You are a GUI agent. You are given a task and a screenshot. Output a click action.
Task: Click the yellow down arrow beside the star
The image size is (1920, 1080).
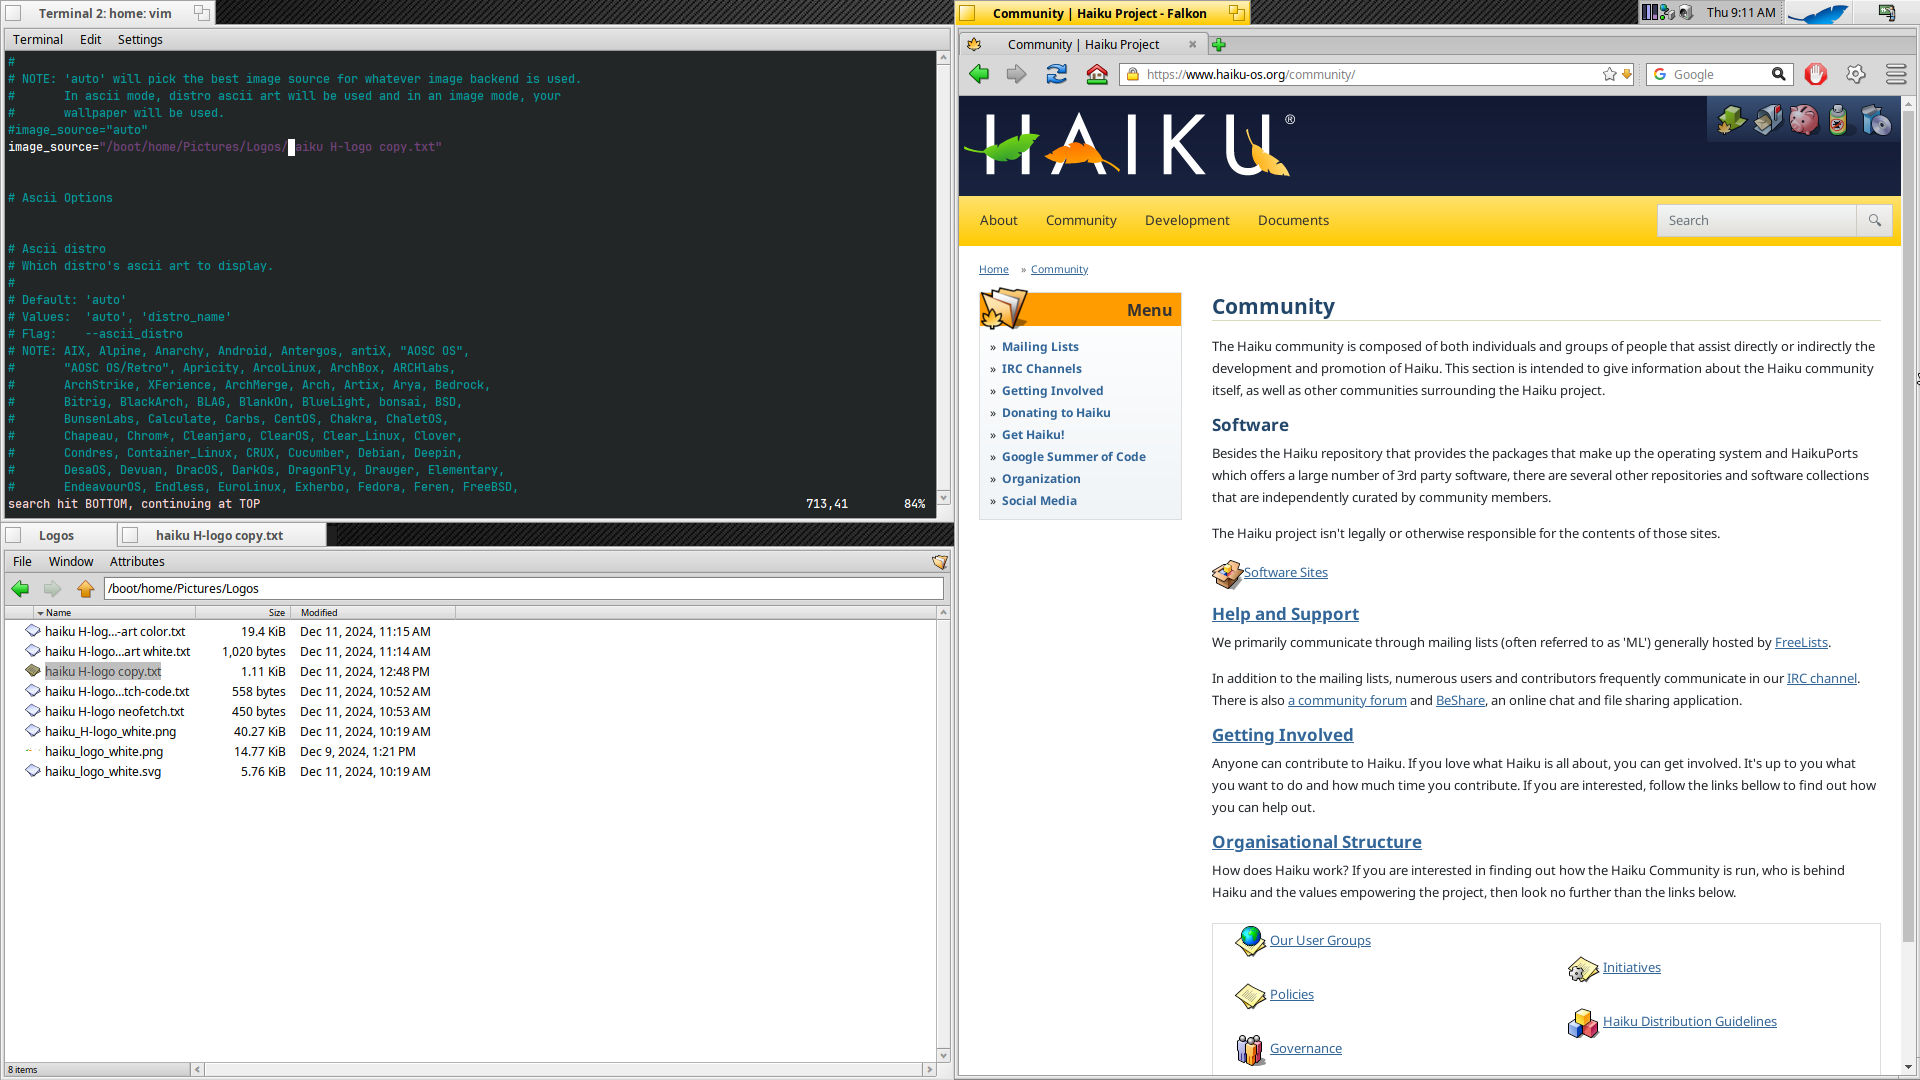1628,74
